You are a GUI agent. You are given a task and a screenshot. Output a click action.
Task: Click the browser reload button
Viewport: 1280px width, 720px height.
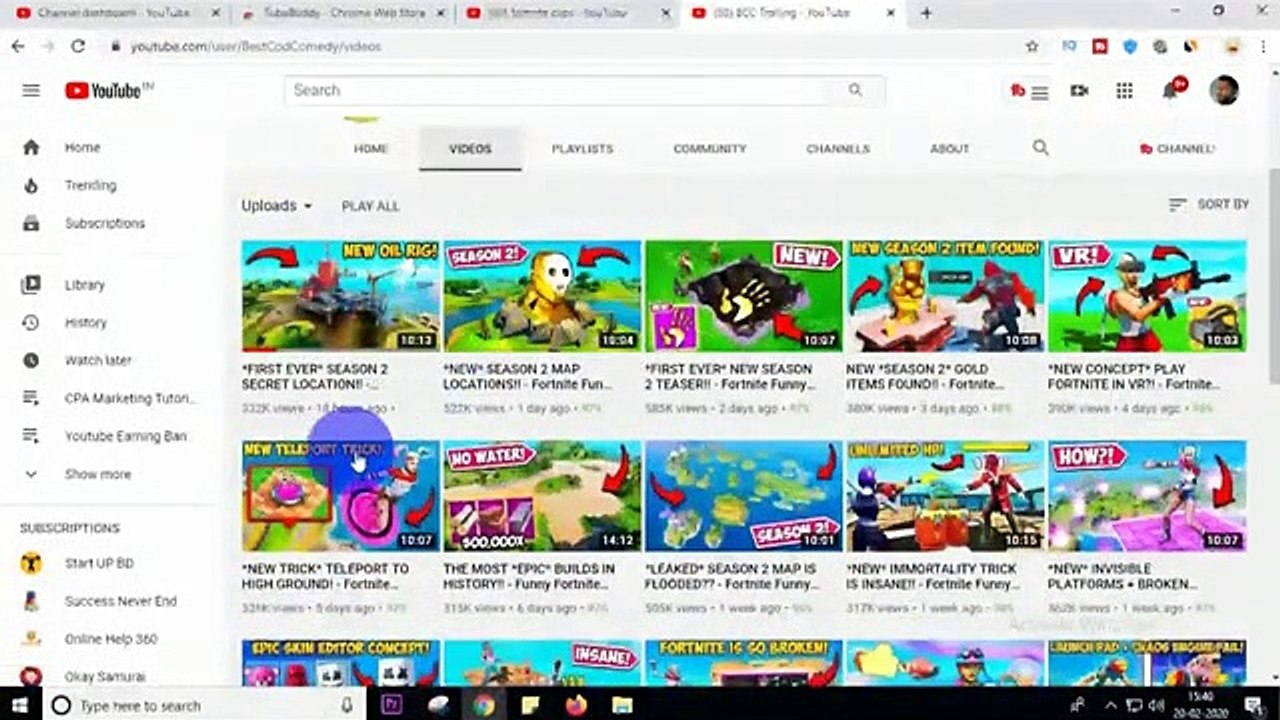click(78, 46)
